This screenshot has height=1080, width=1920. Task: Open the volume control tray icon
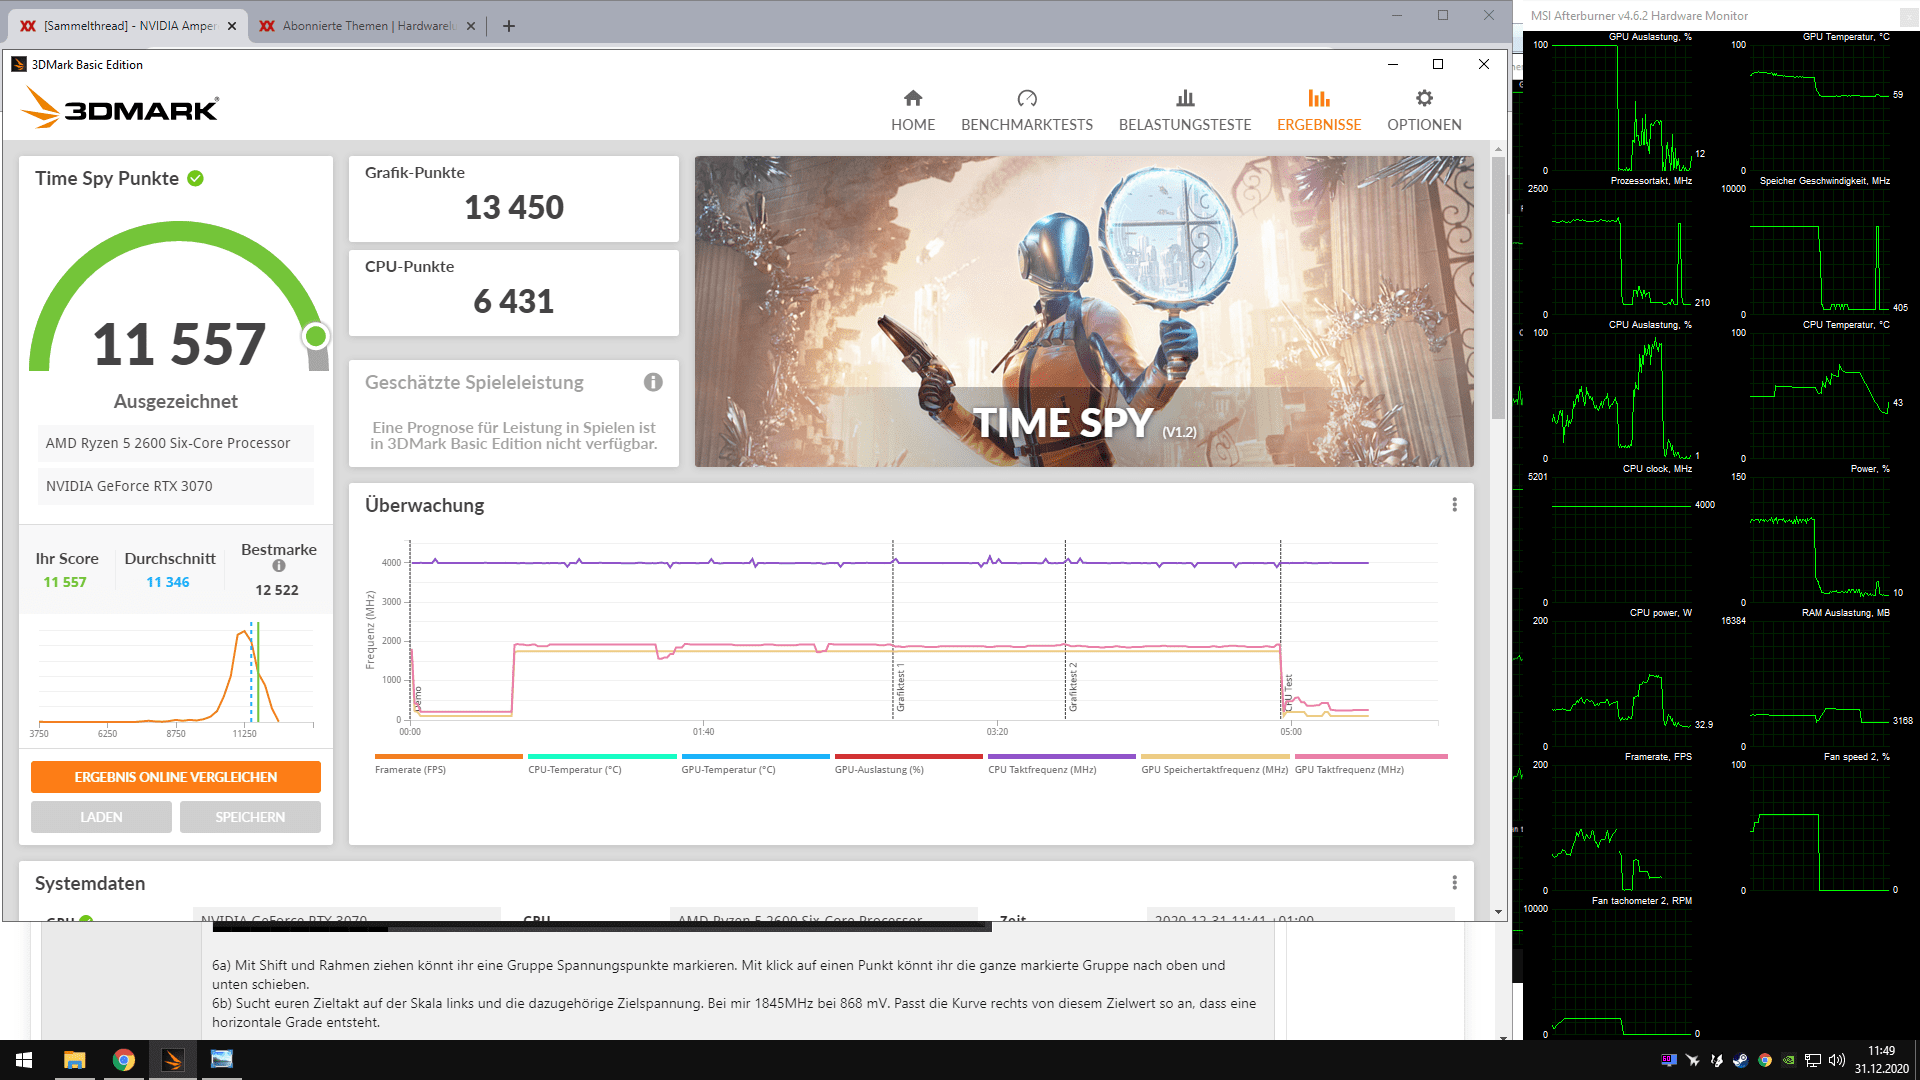(1836, 1060)
